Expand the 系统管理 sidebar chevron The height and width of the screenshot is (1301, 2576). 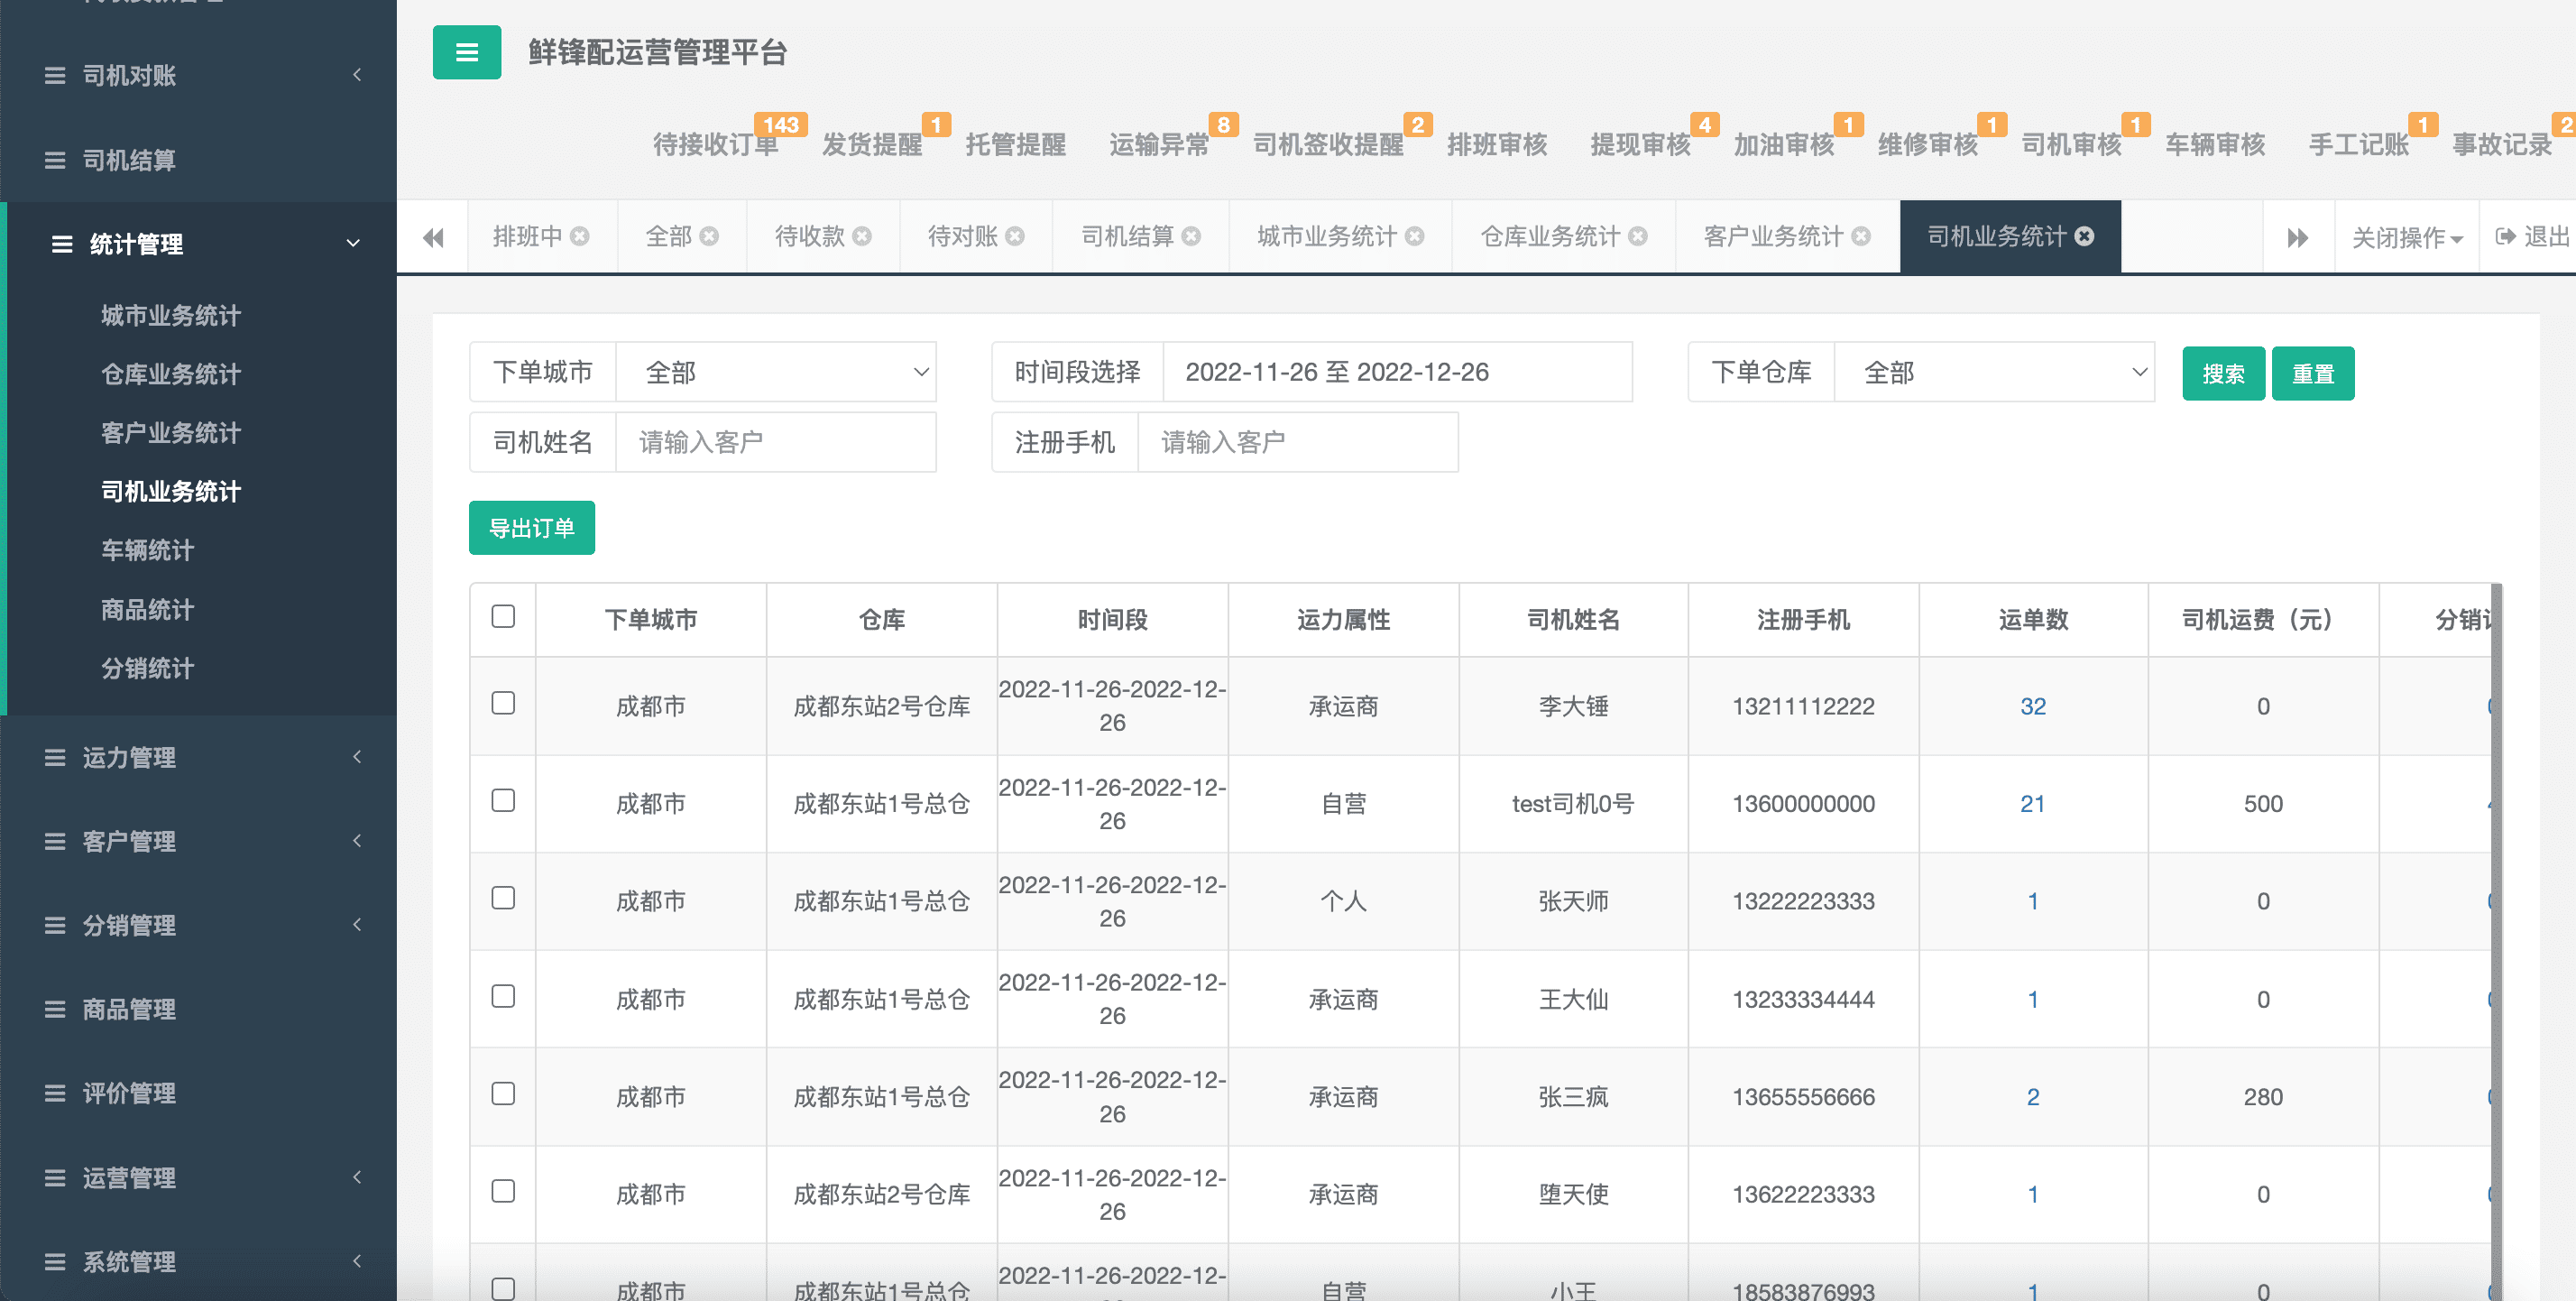pyautogui.click(x=357, y=1261)
